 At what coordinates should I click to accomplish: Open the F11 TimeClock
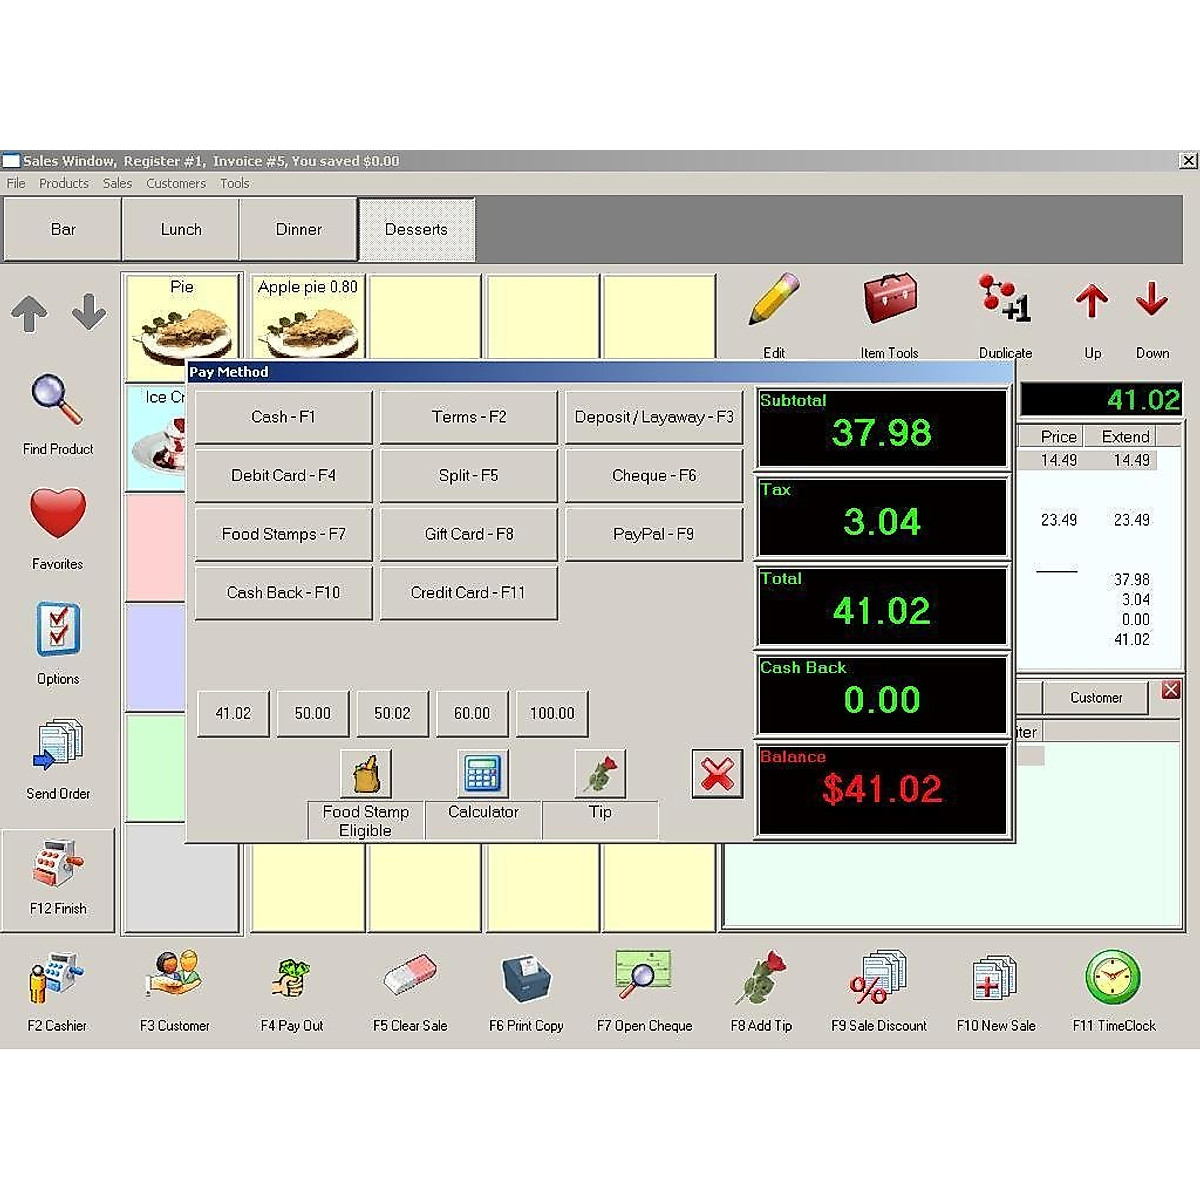click(1113, 978)
